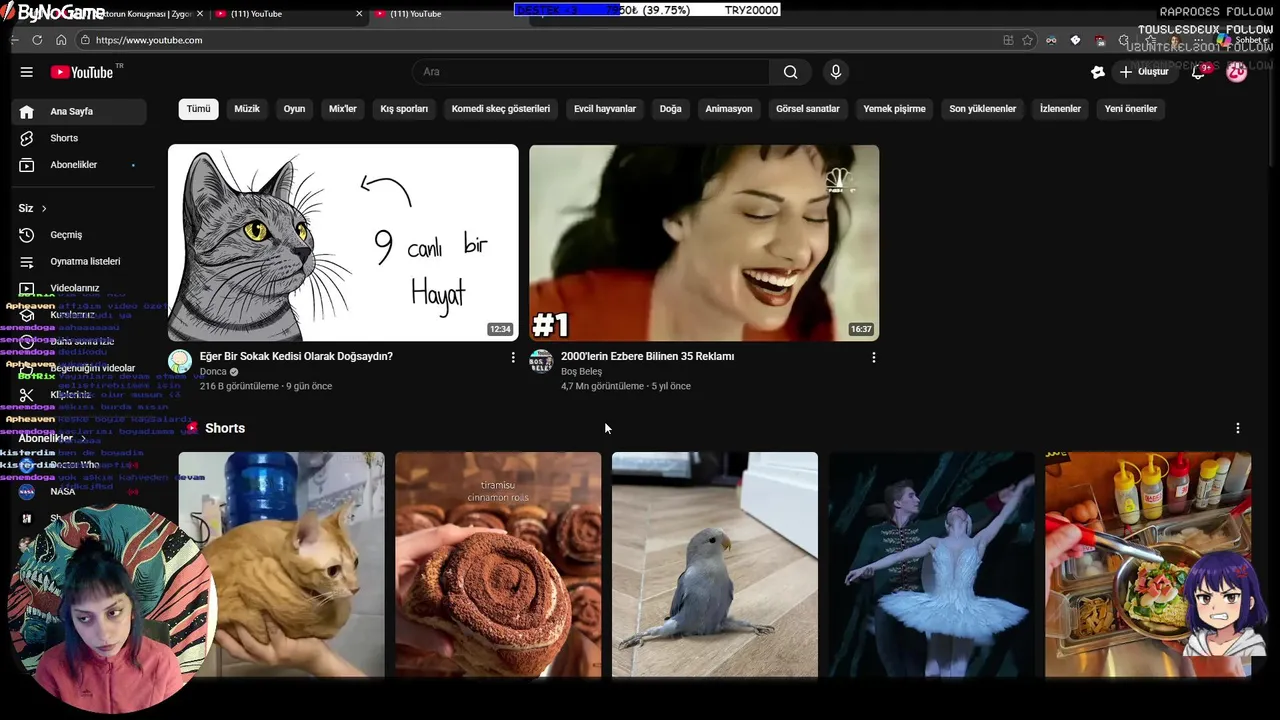Image resolution: width=1280 pixels, height=720 pixels.
Task: Open the YouTube hamburger guide menu
Action: (x=27, y=72)
